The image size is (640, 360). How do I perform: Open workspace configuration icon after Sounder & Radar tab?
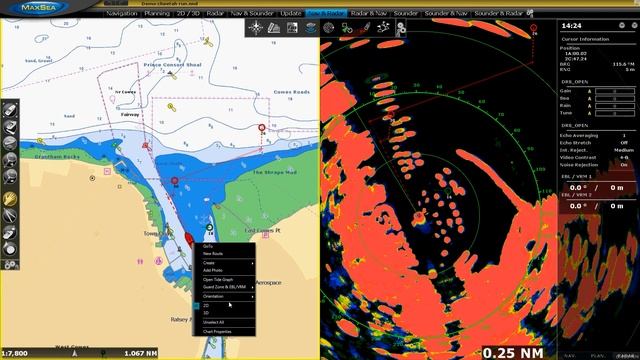pos(530,13)
